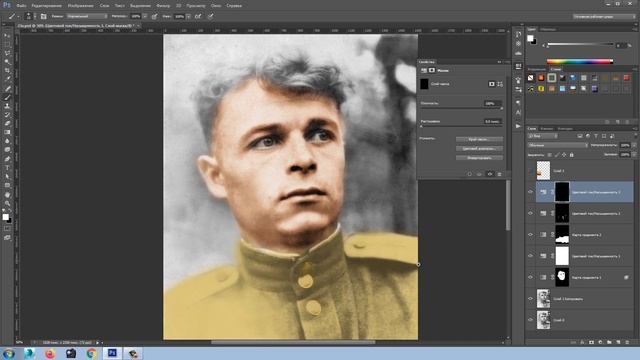Click the Color Range button
Viewport: 640px width, 360px height.
[479, 149]
